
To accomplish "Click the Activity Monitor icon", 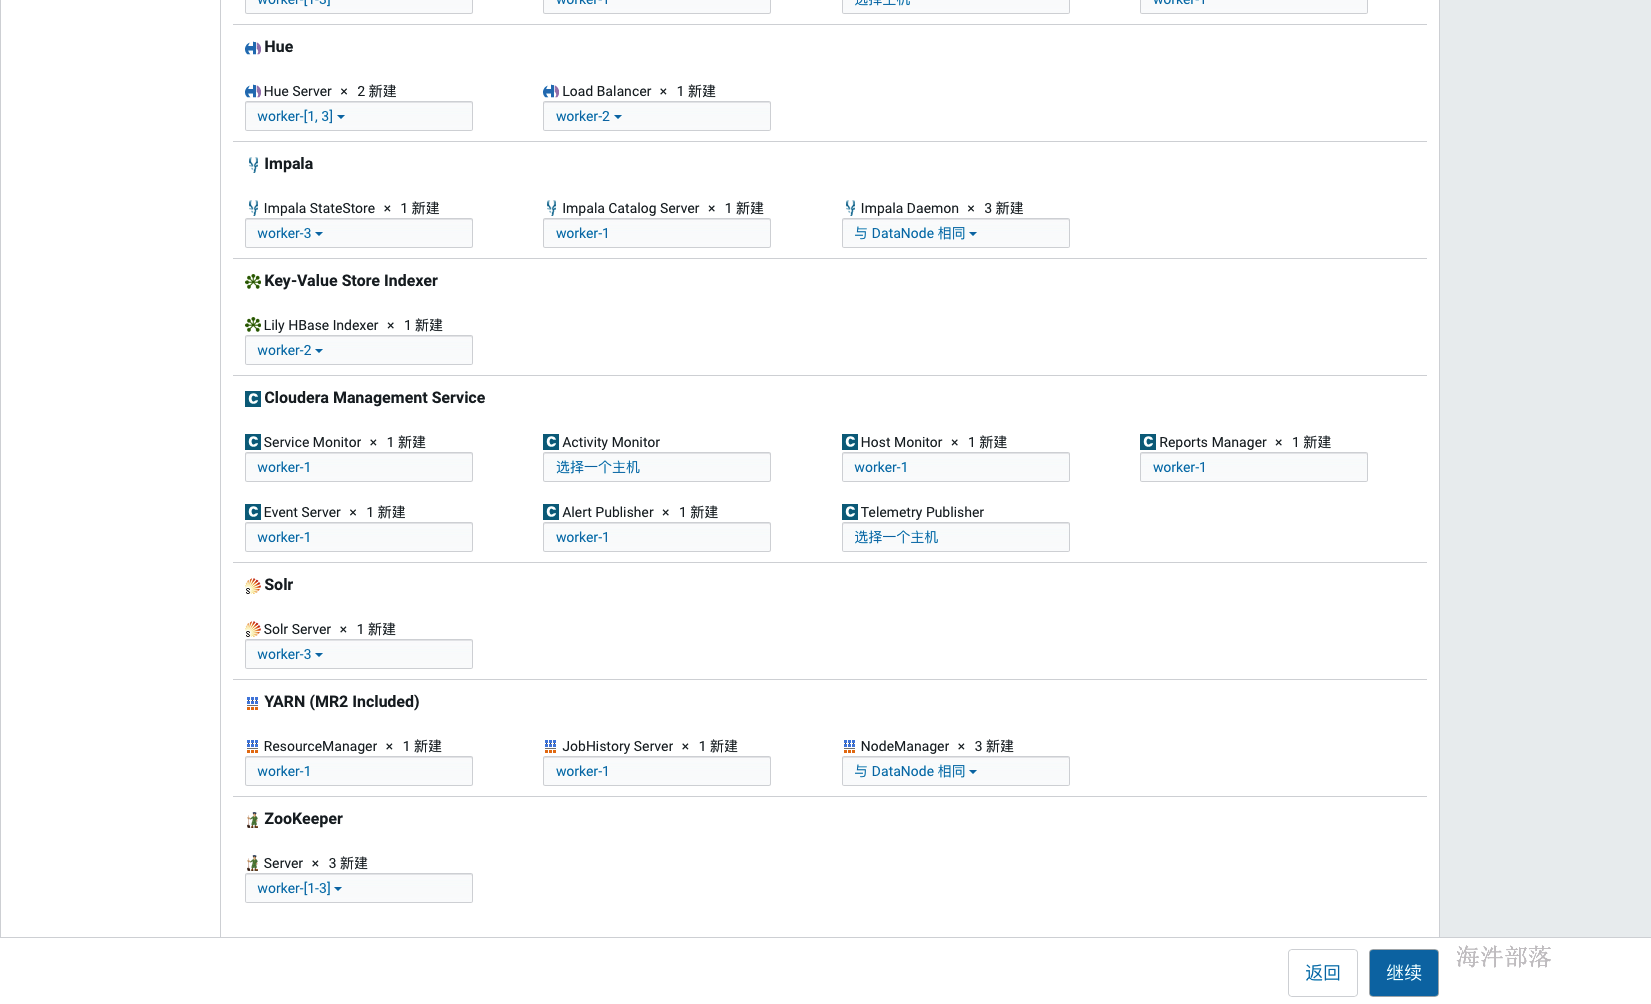I will pos(551,442).
